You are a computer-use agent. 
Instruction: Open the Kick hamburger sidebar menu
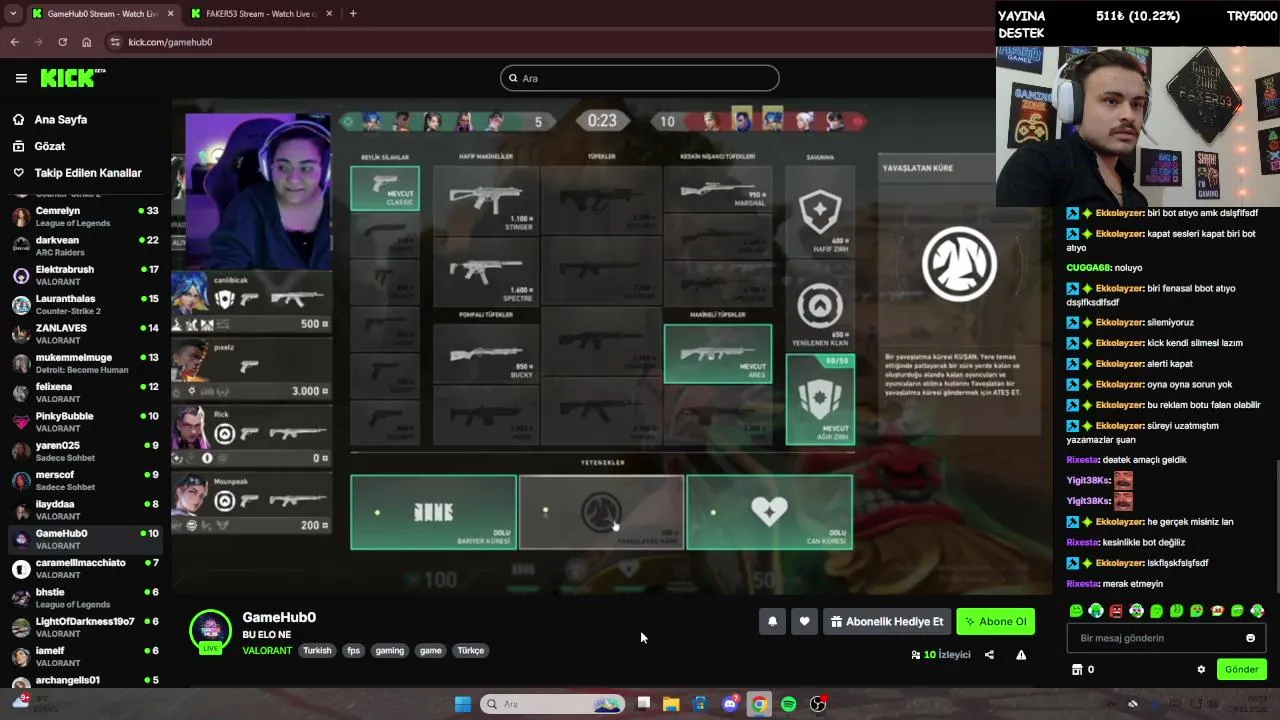pos(21,78)
